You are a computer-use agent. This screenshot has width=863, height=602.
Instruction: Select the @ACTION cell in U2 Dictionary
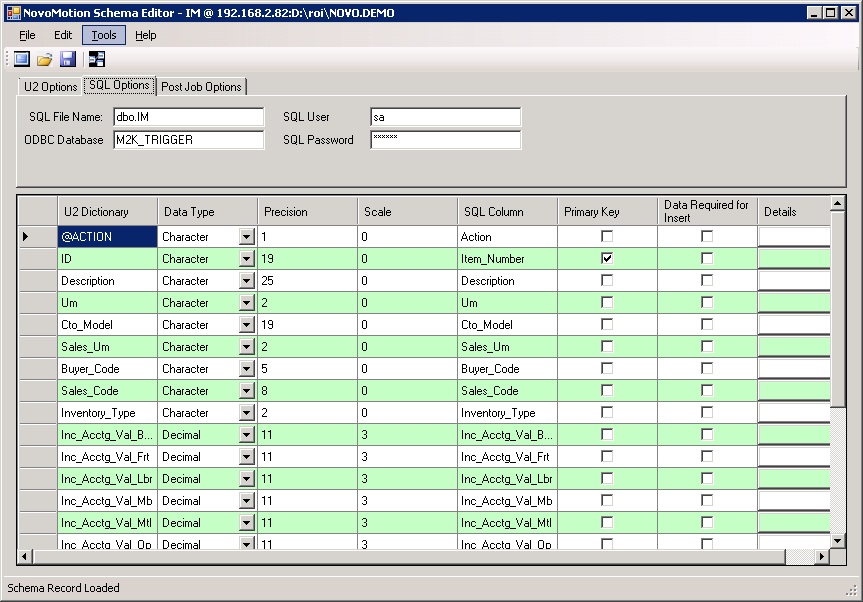tap(107, 237)
